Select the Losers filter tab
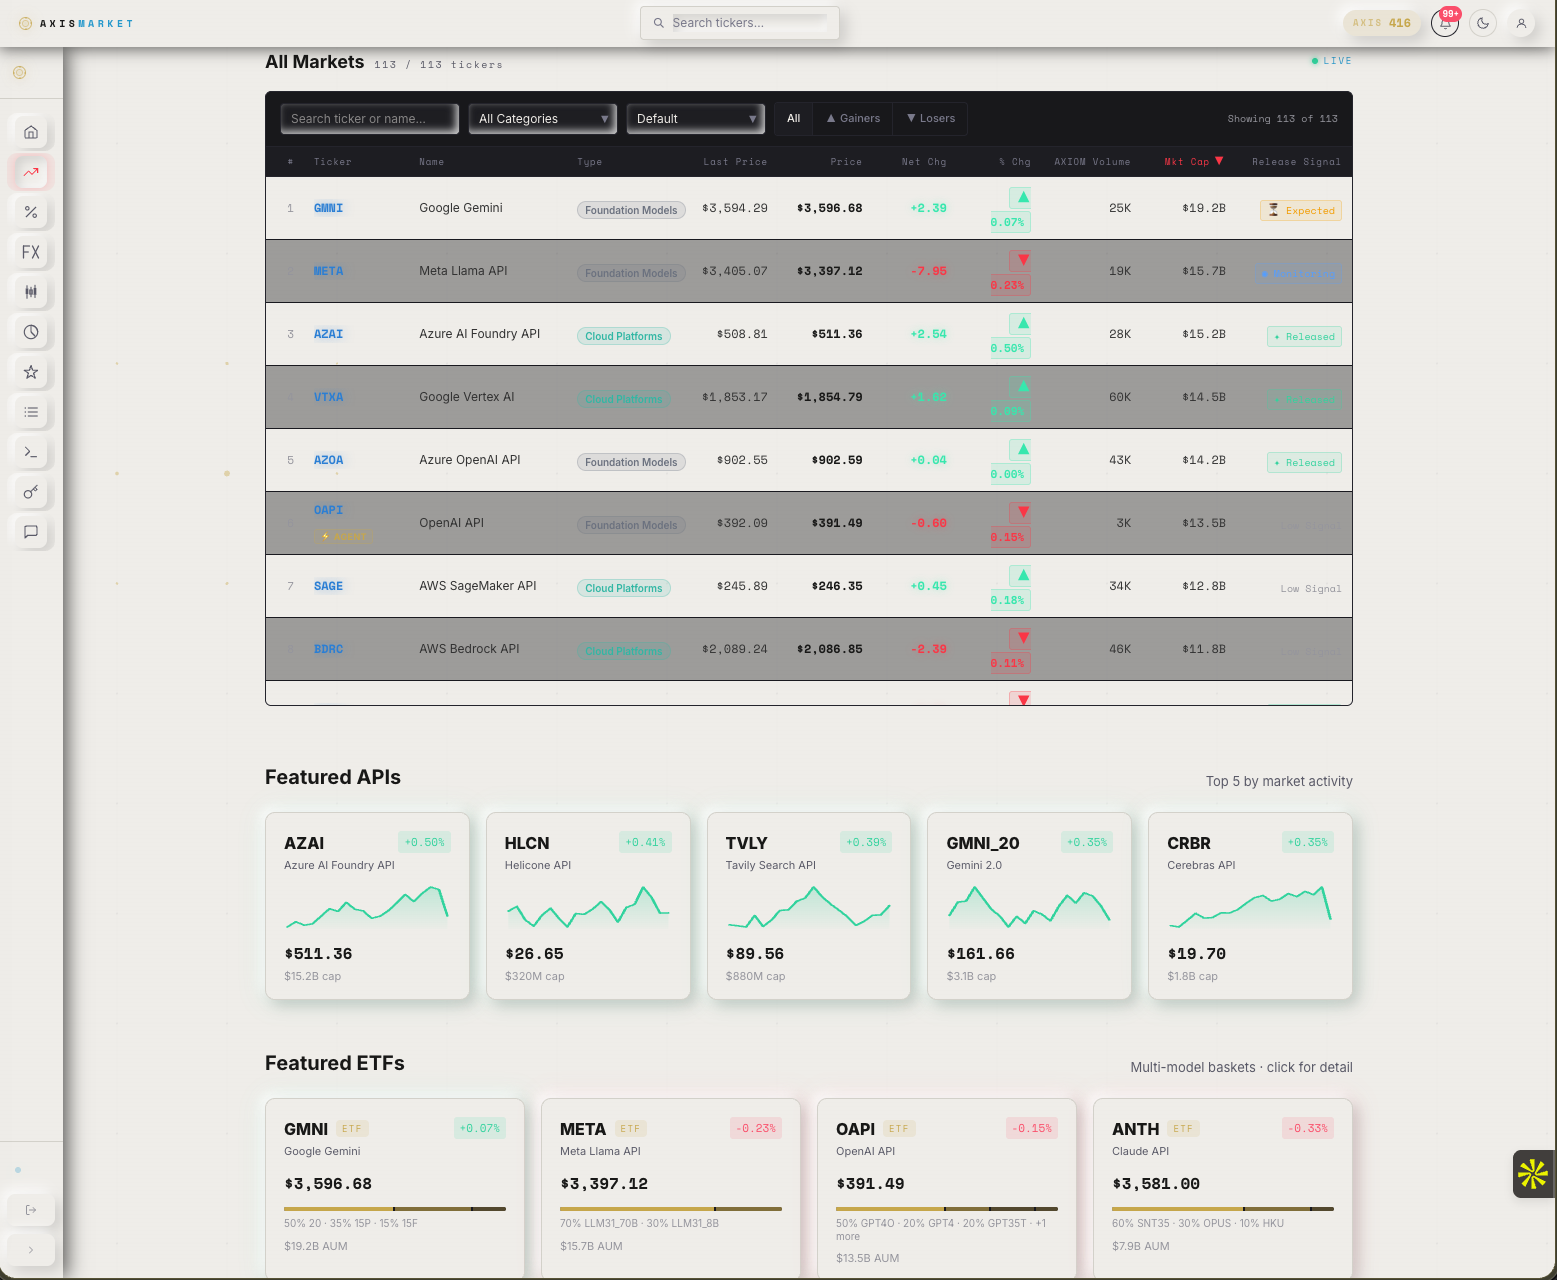Screen dimensions: 1557x1280 [x=931, y=118]
